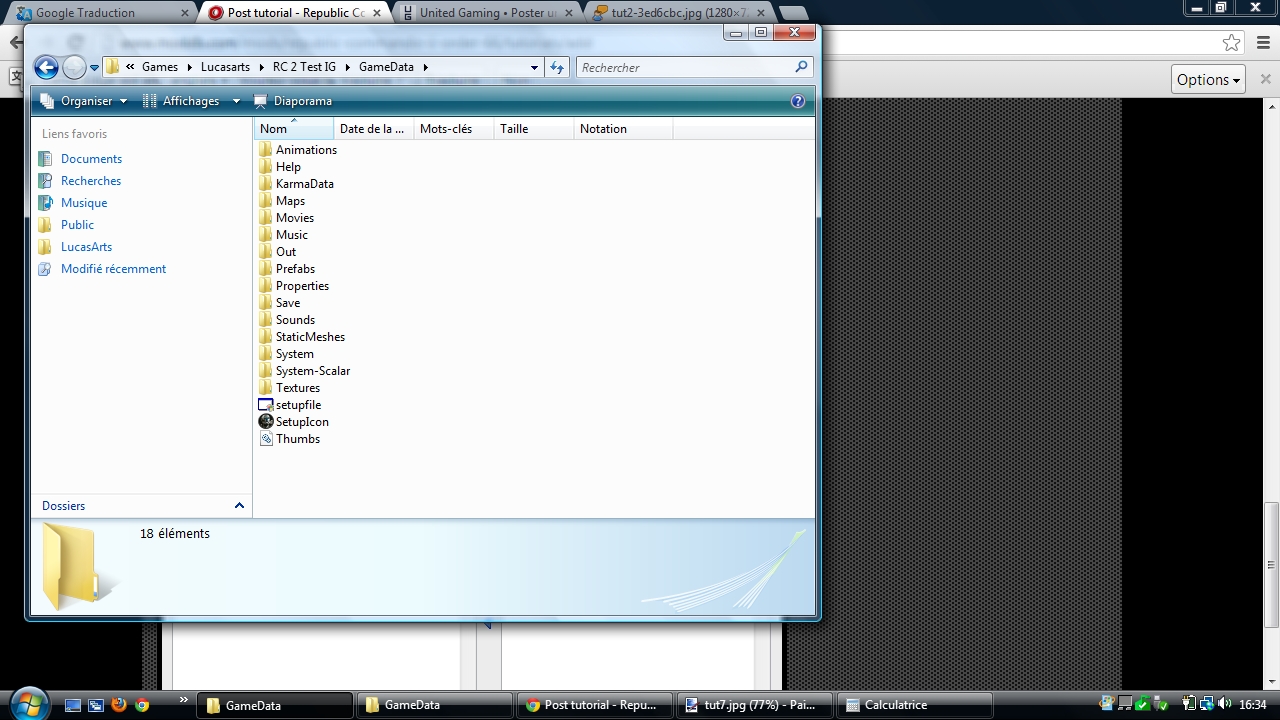Screen dimensions: 1280x720
Task: Open the Animations folder icon
Action: coord(265,150)
